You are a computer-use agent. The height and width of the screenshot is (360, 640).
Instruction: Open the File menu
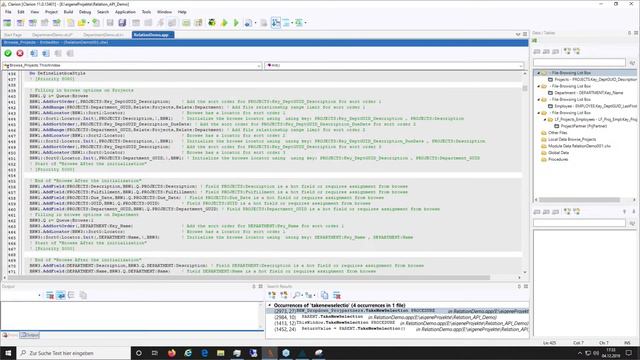[x=8, y=12]
